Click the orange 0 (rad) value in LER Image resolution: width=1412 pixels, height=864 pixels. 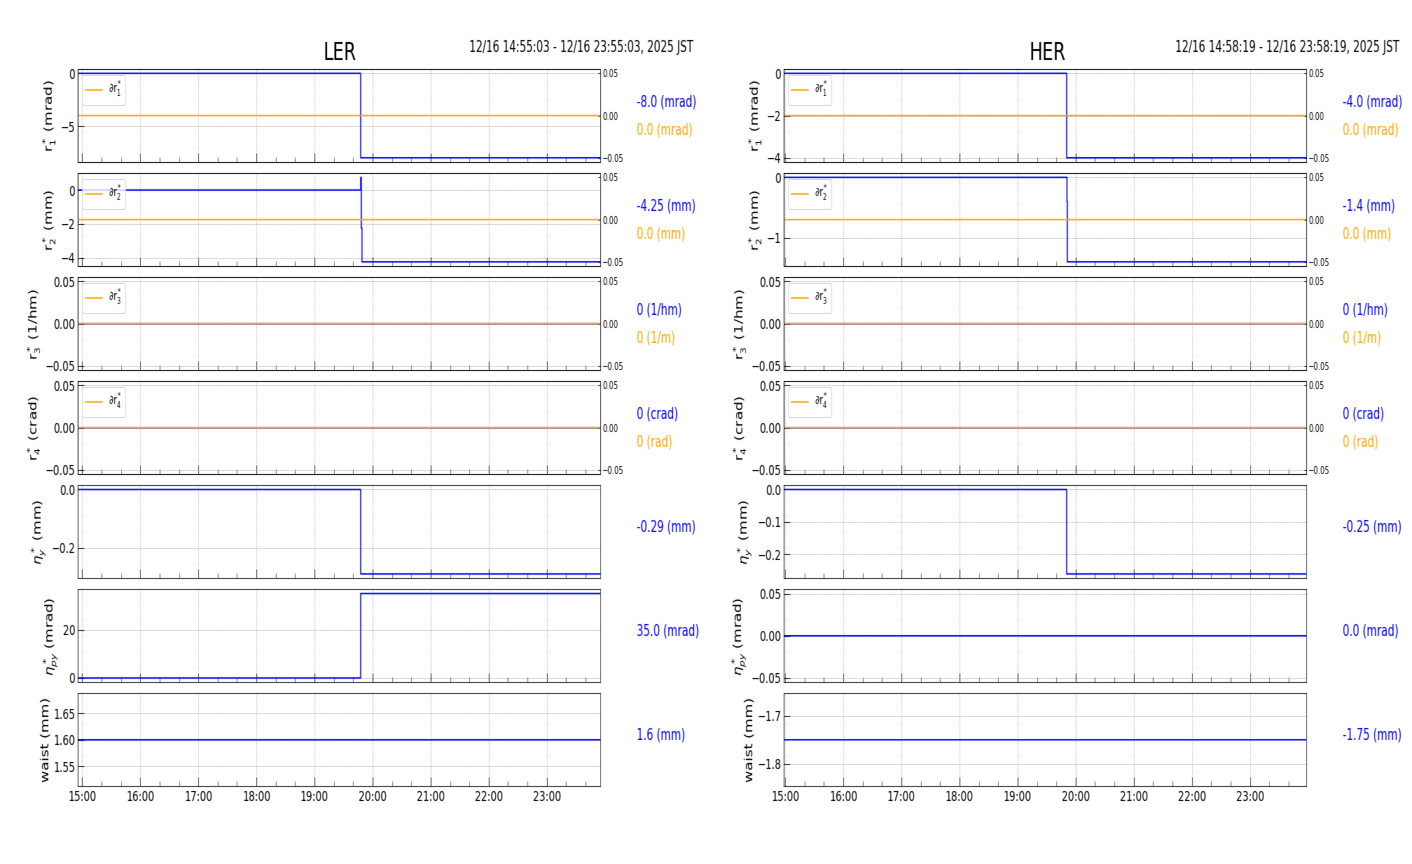click(x=654, y=442)
